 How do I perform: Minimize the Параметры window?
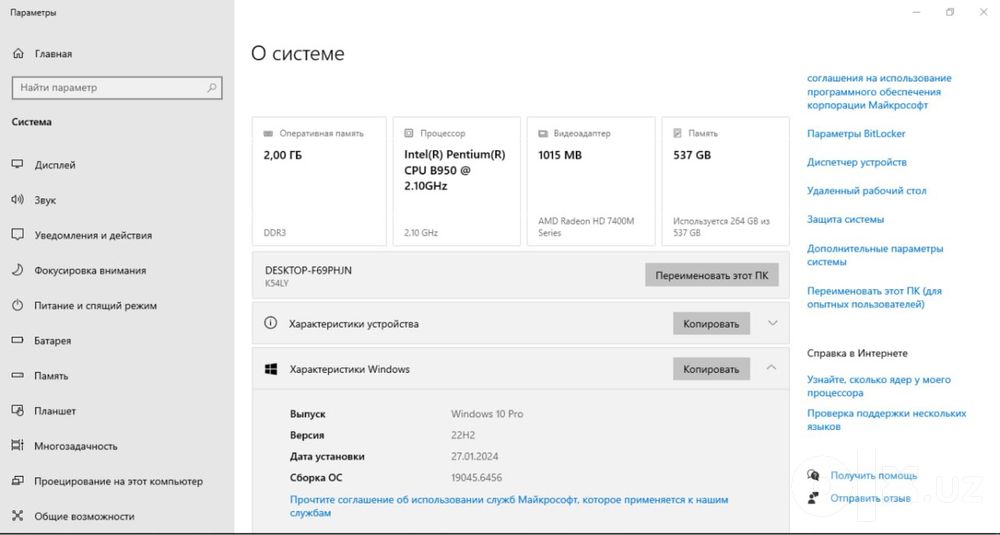coord(916,12)
